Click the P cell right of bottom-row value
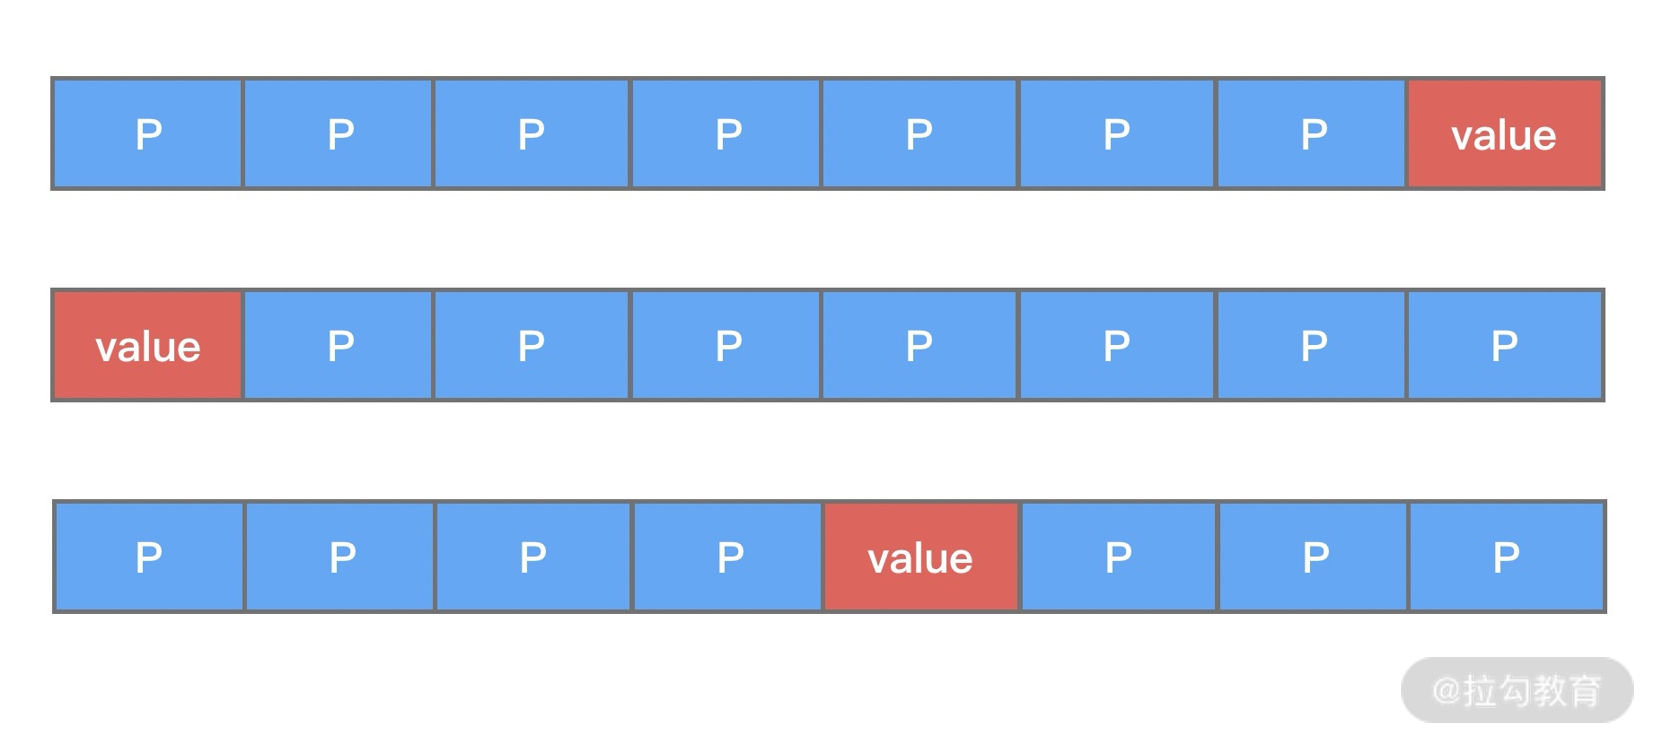The image size is (1657, 745). [1118, 556]
